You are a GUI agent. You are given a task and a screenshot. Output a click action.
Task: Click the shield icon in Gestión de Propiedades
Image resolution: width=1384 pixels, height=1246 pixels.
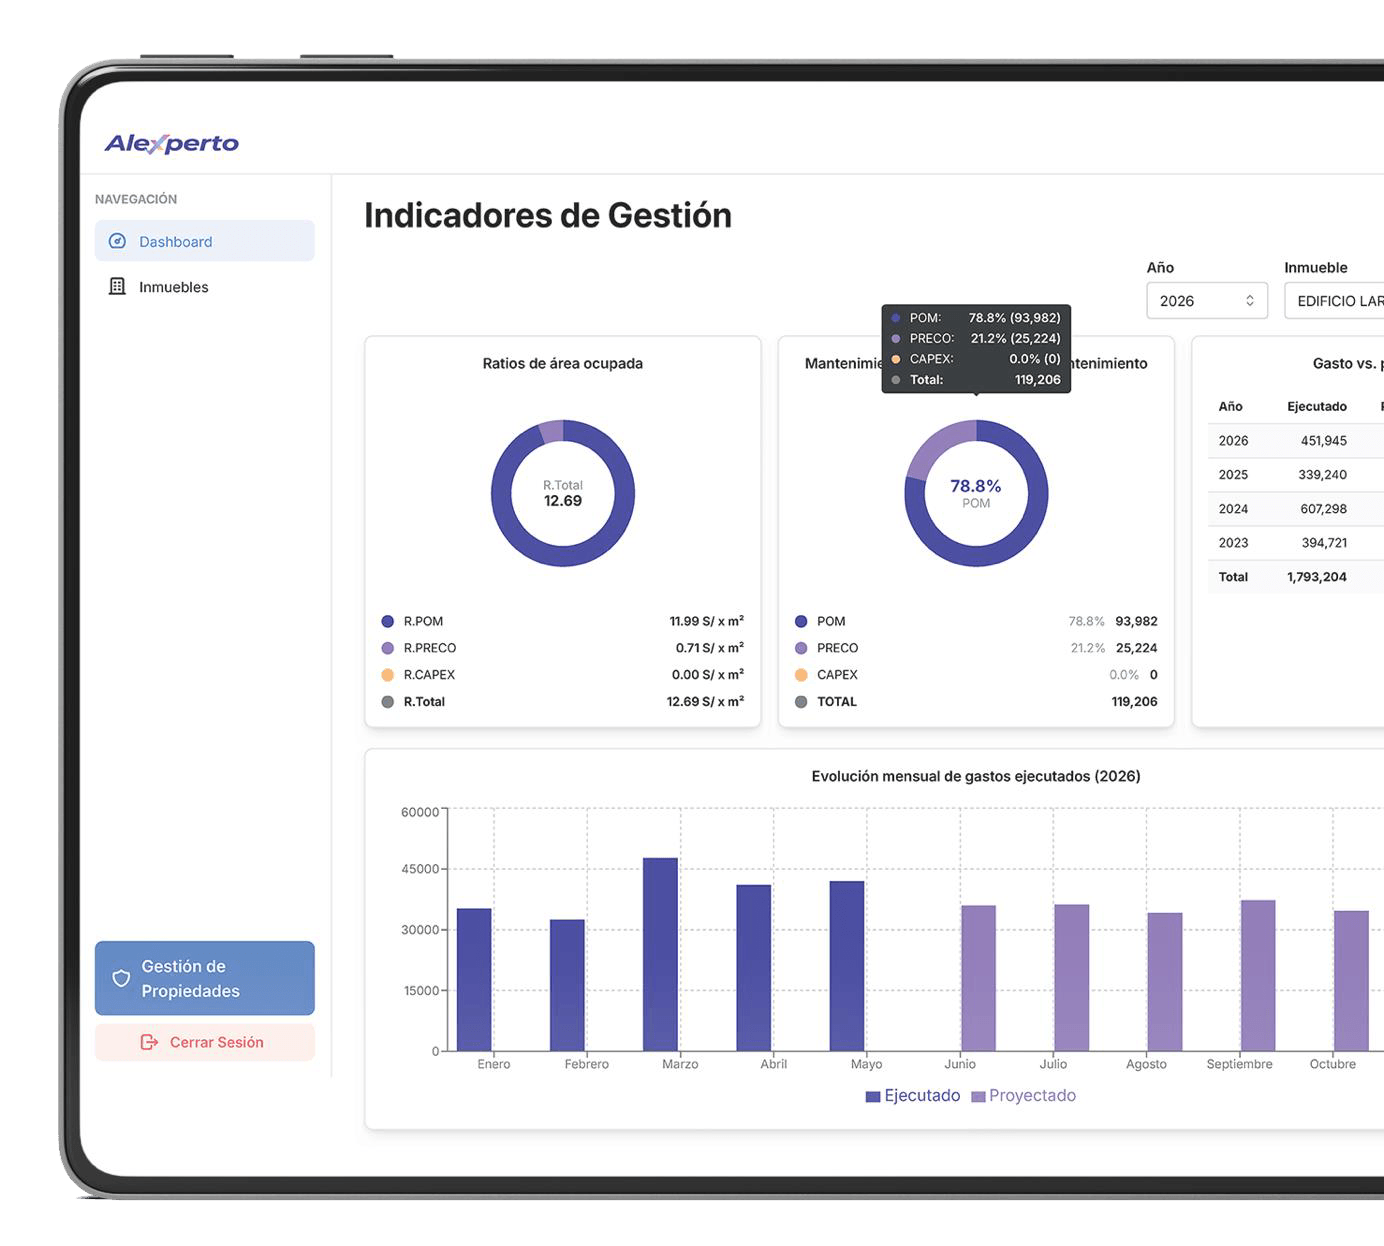pyautogui.click(x=121, y=978)
